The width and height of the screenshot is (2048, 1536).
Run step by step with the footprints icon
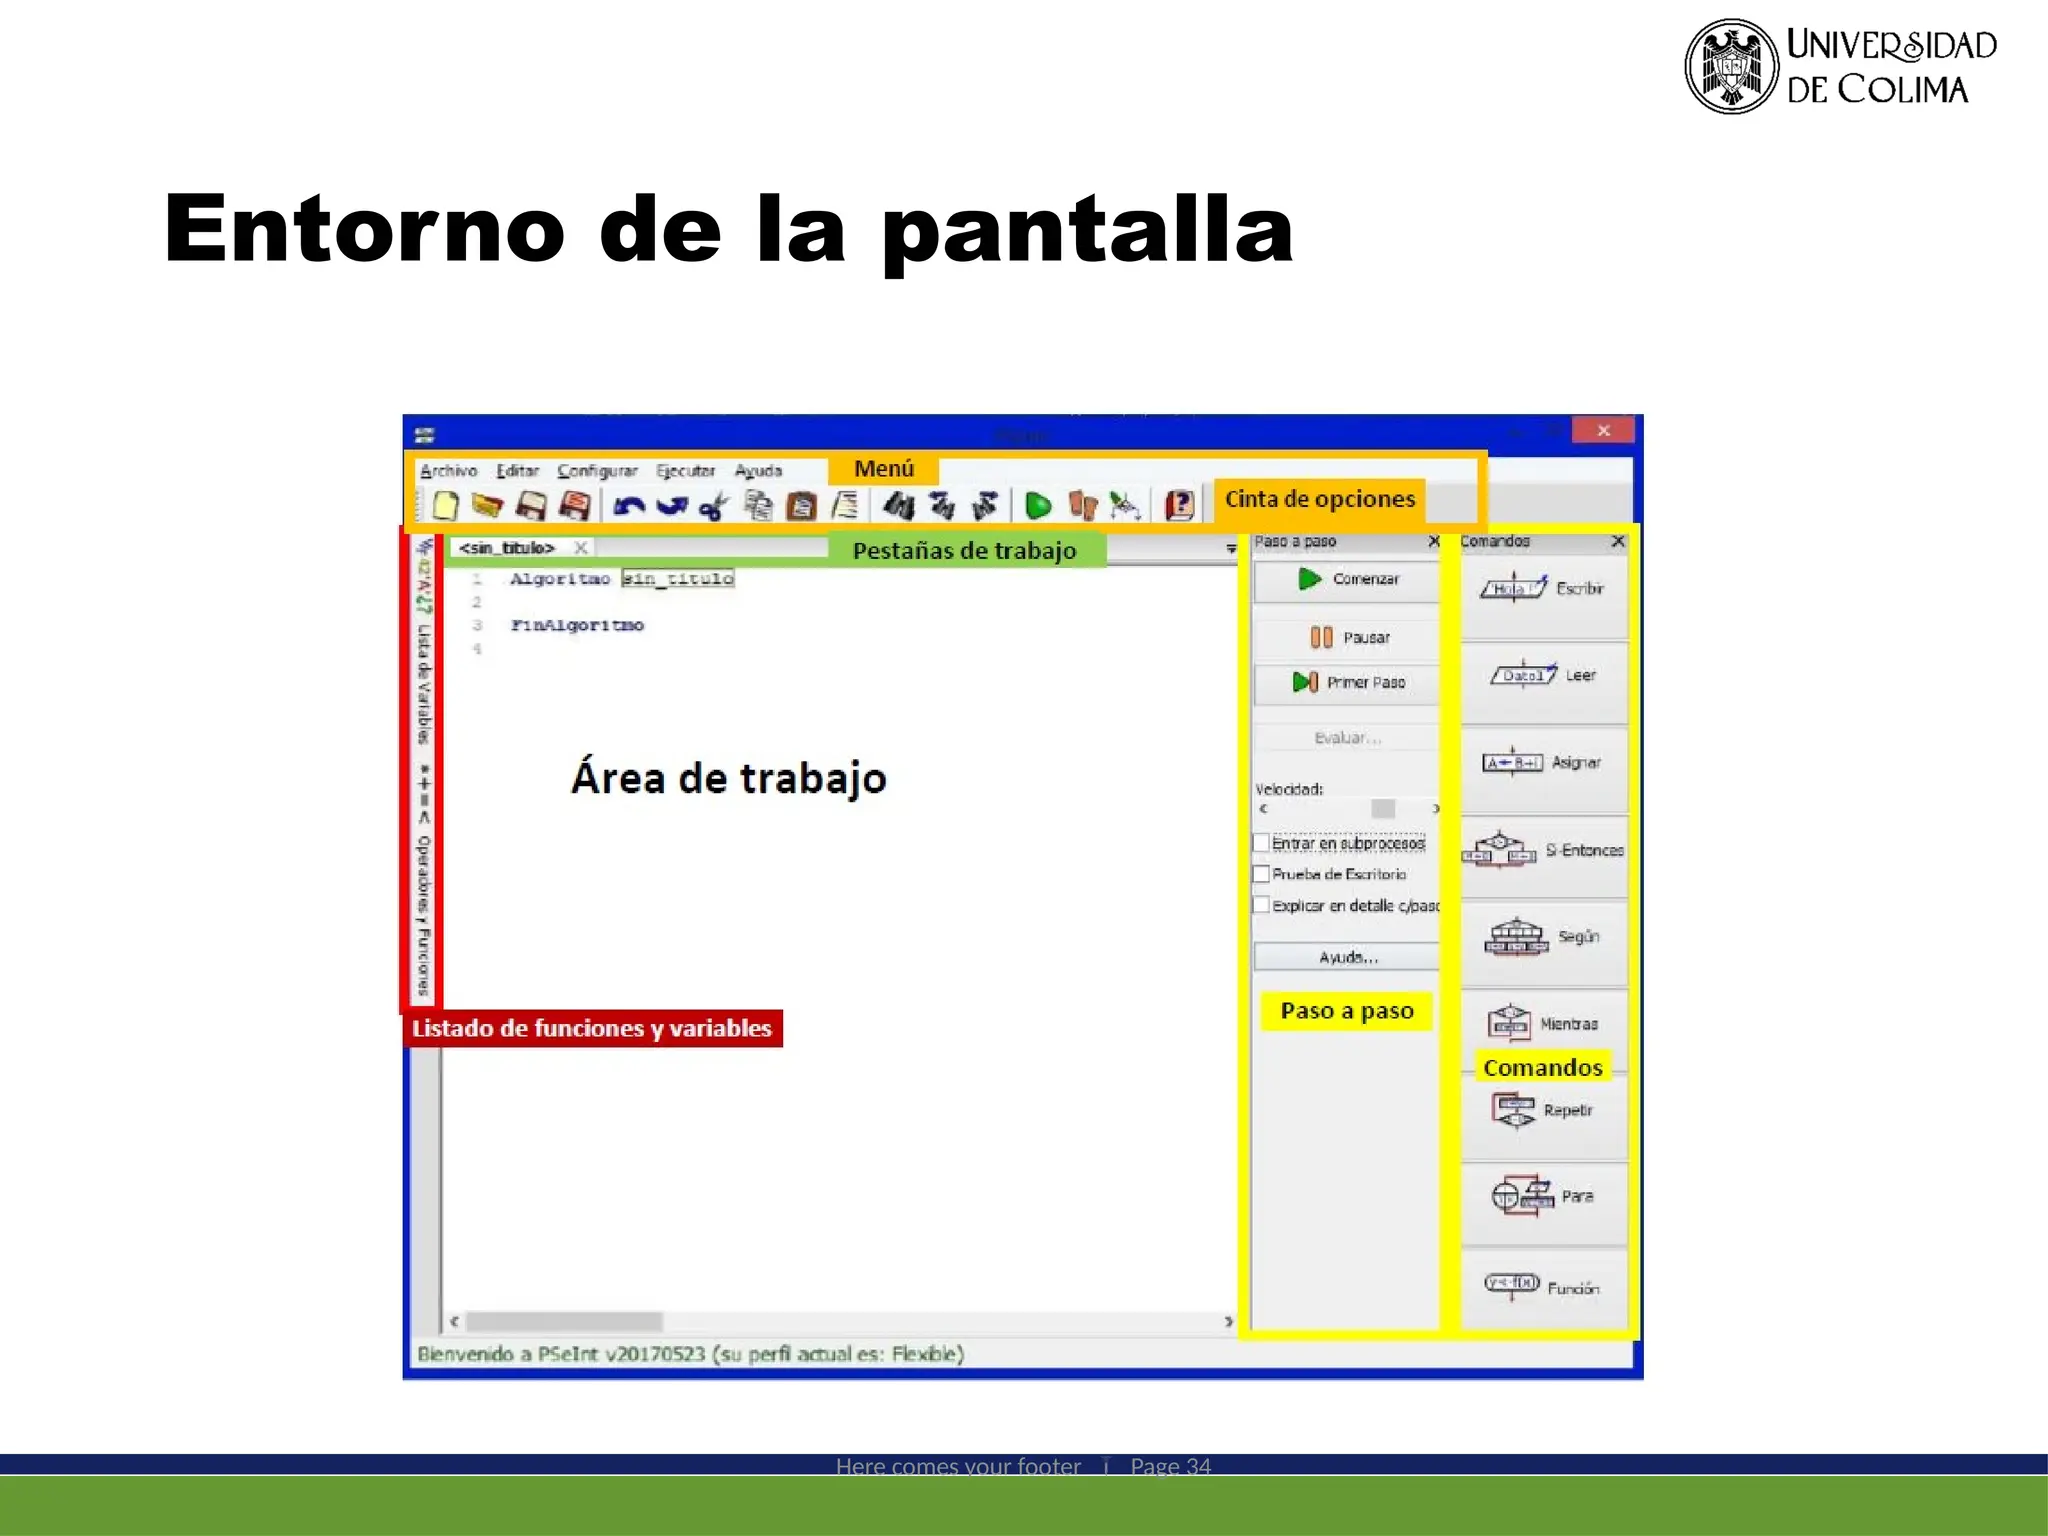pyautogui.click(x=1083, y=506)
